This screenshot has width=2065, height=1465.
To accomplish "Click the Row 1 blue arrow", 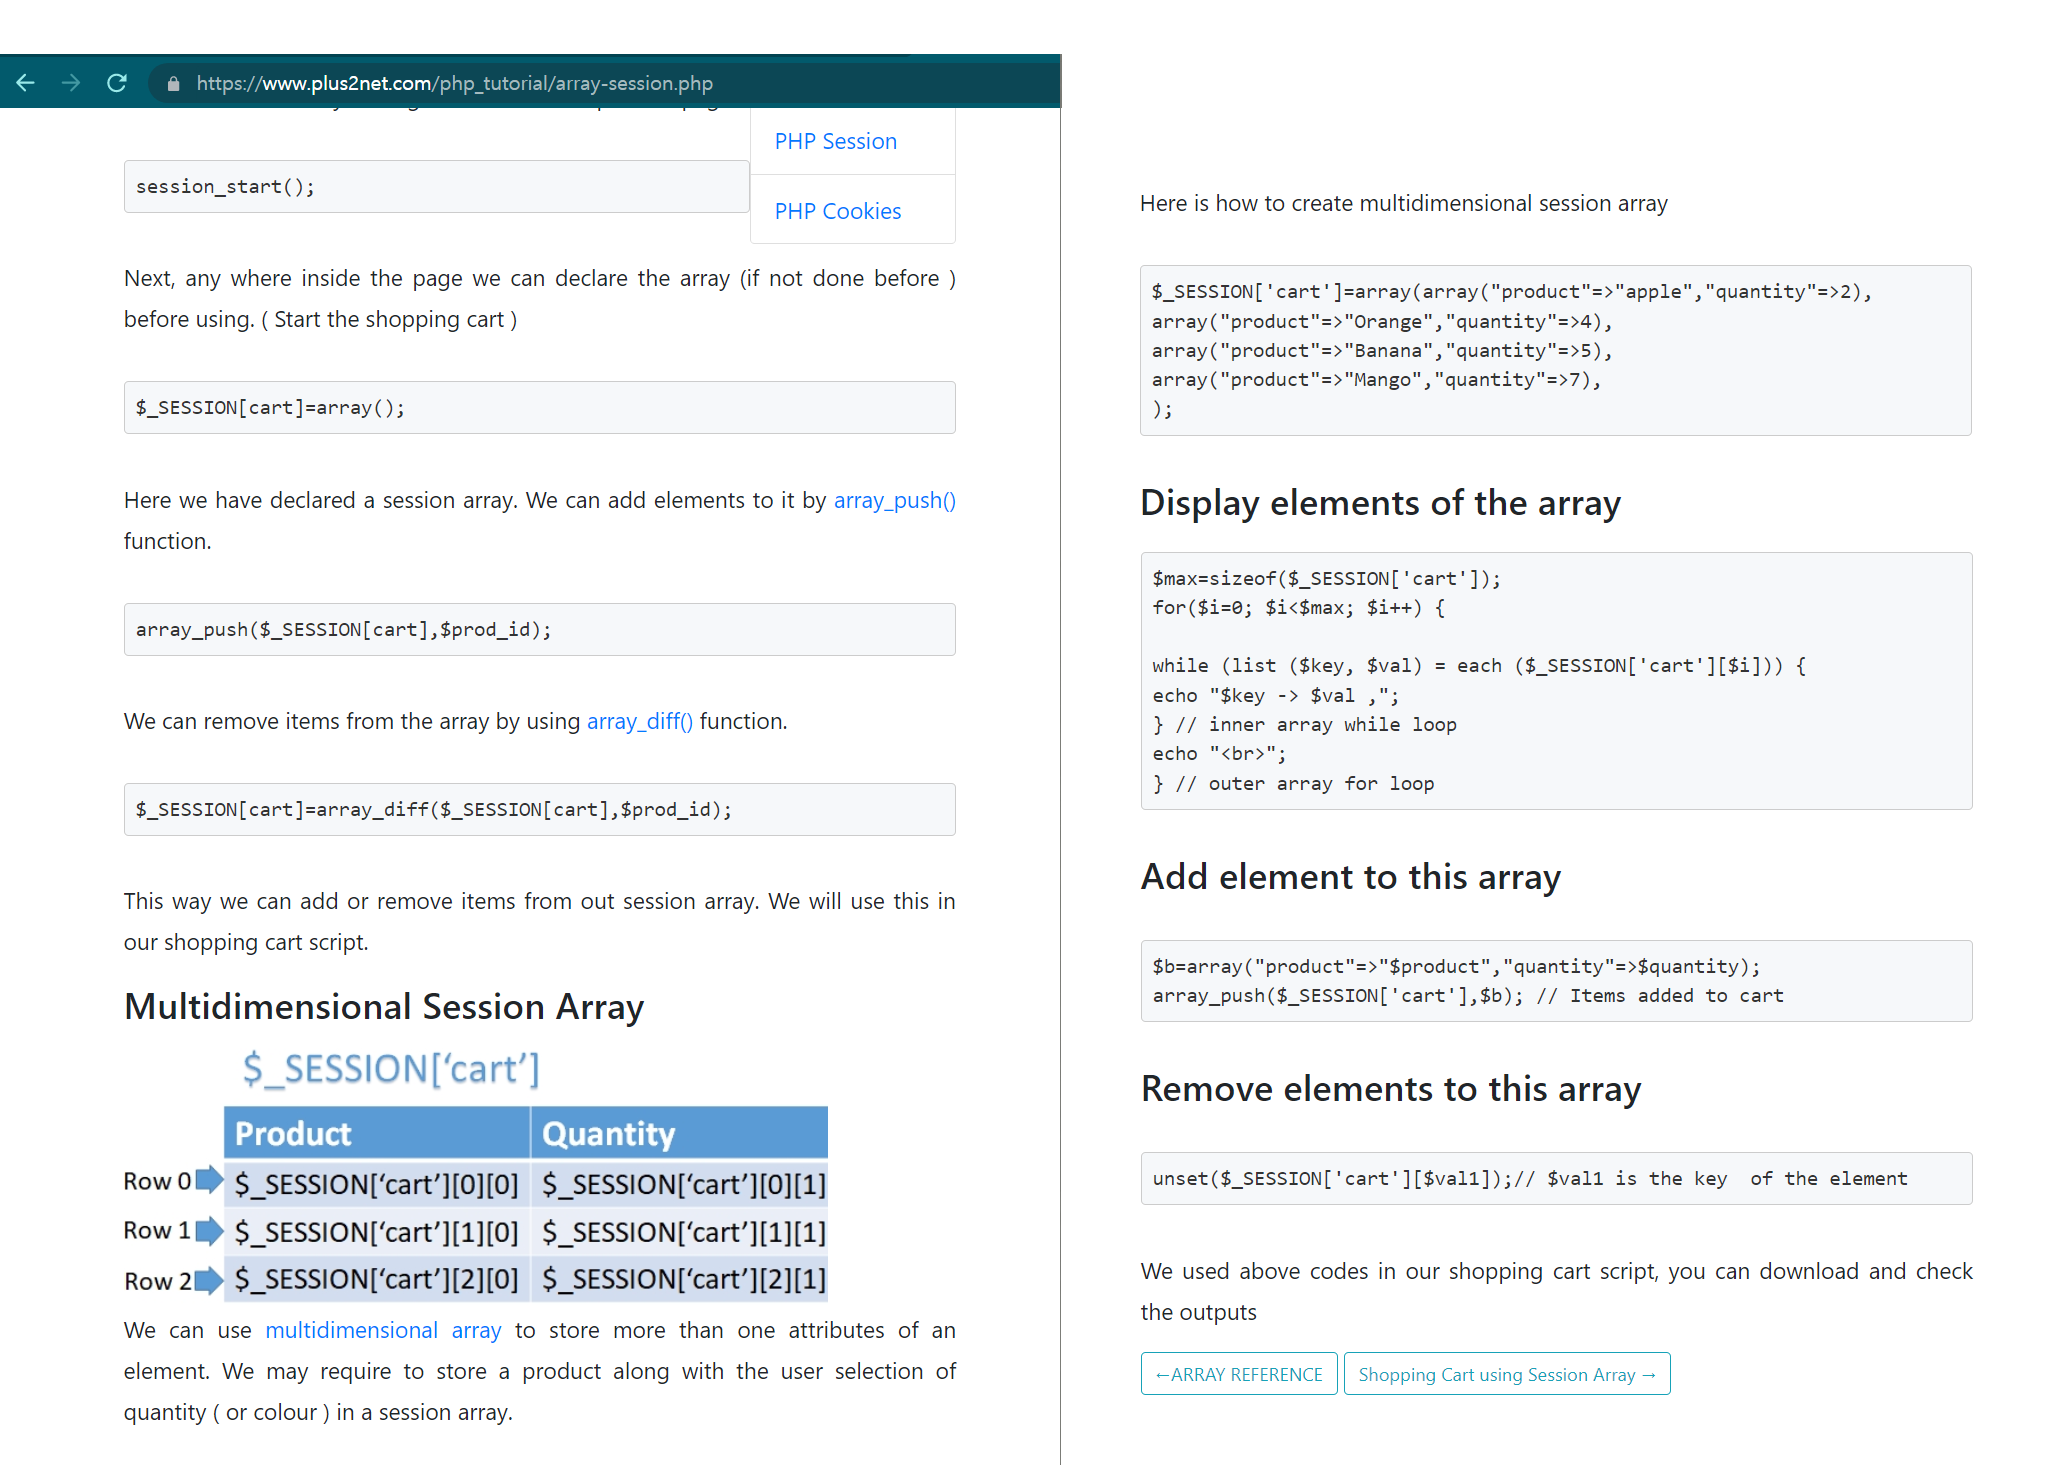I will (x=209, y=1230).
